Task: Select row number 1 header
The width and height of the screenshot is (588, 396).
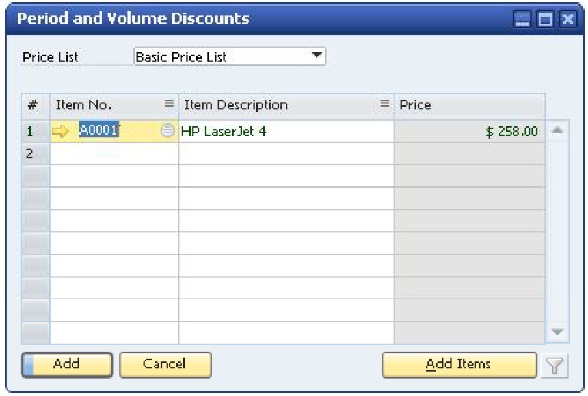Action: point(36,131)
